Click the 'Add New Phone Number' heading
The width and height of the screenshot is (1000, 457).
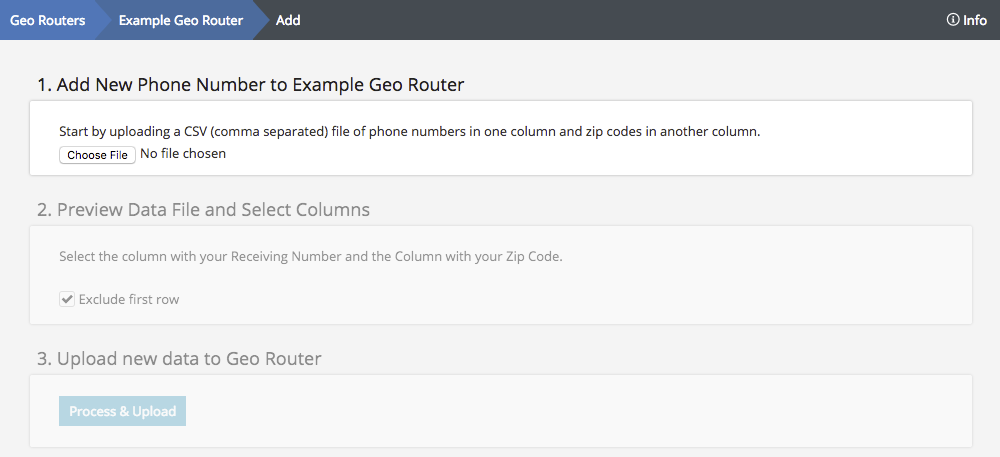coord(251,85)
